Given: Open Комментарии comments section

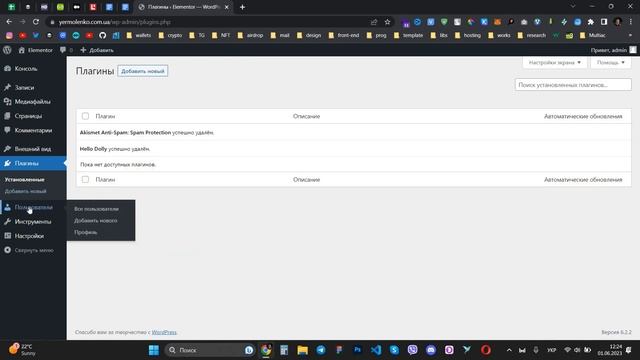Looking at the screenshot, I should point(33,130).
